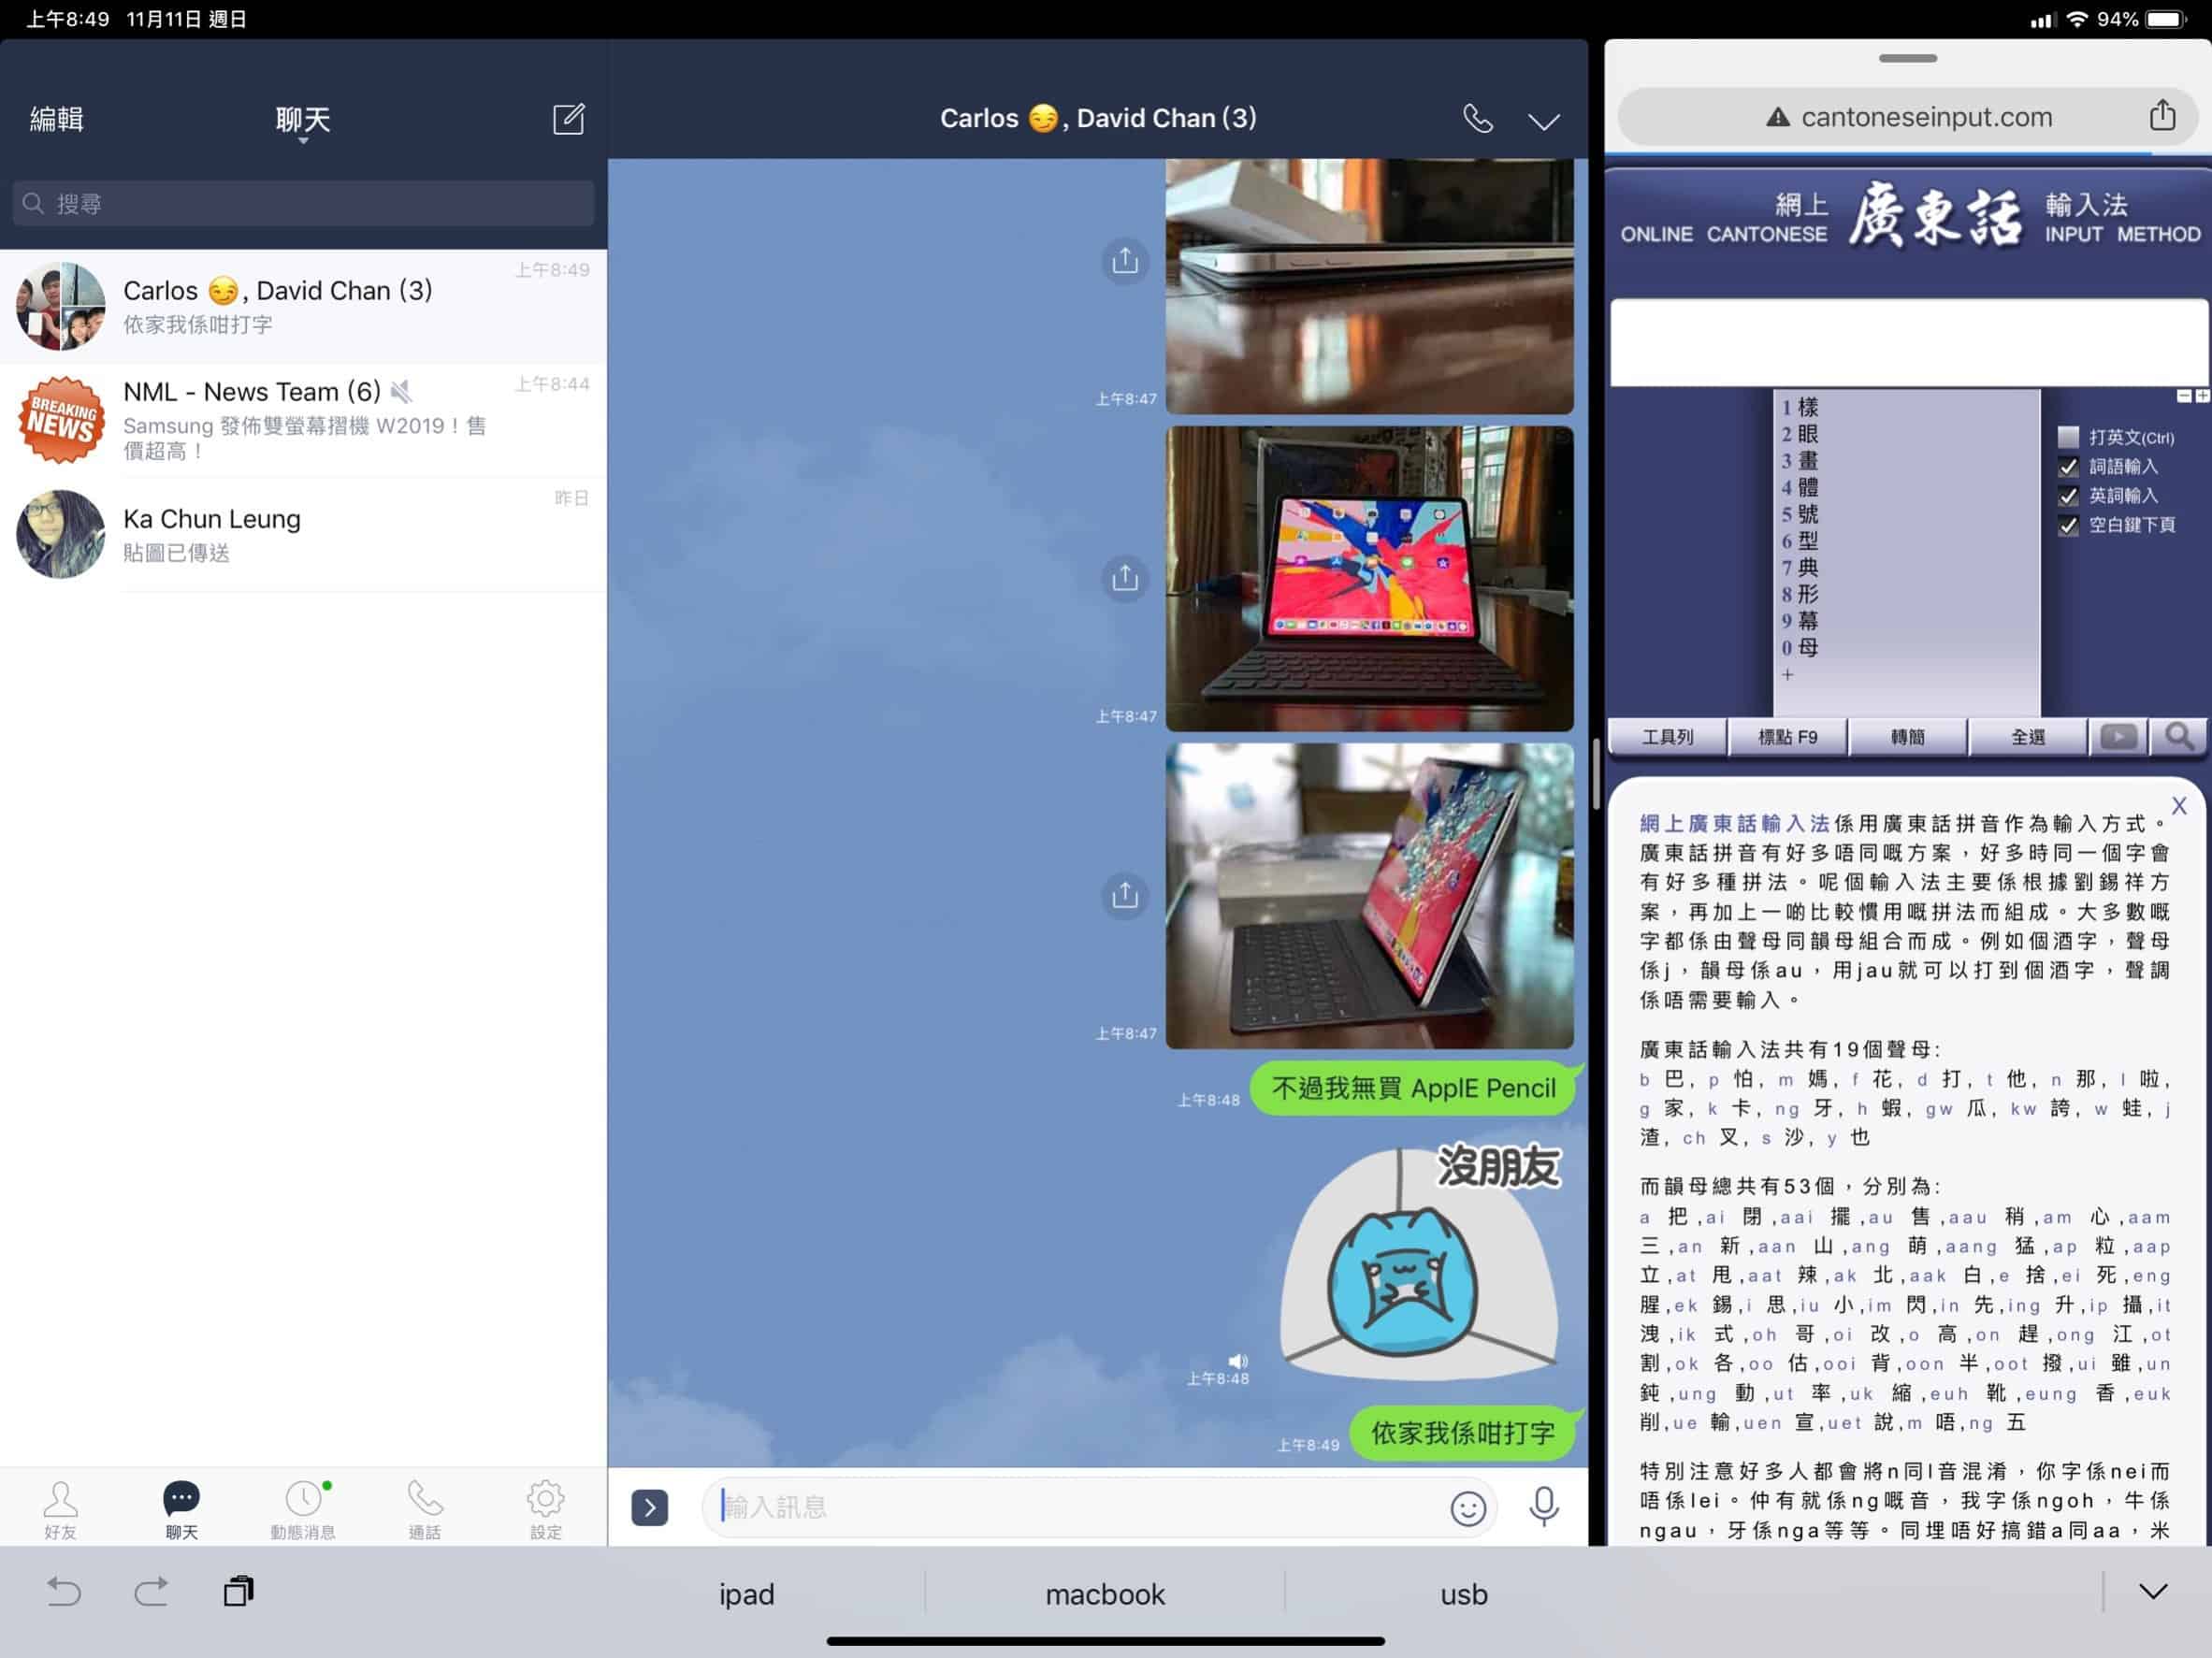The image size is (2212, 1658).
Task: Open the top photo of boxed device
Action: coord(1369,285)
